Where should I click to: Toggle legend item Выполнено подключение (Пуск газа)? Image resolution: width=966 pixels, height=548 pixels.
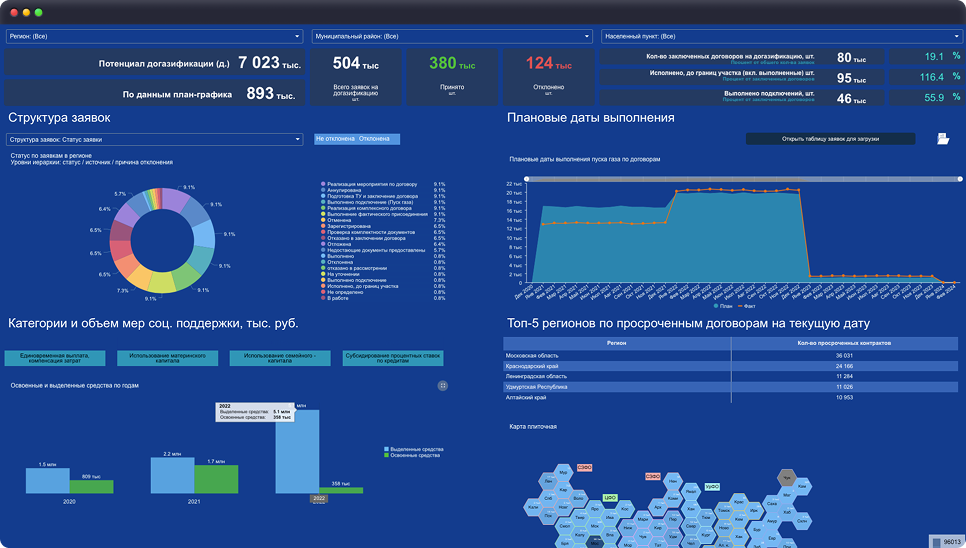tap(367, 202)
